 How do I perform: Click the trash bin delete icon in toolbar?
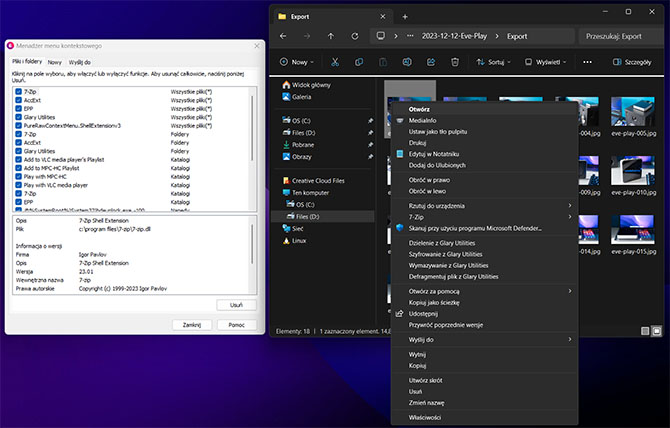455,62
